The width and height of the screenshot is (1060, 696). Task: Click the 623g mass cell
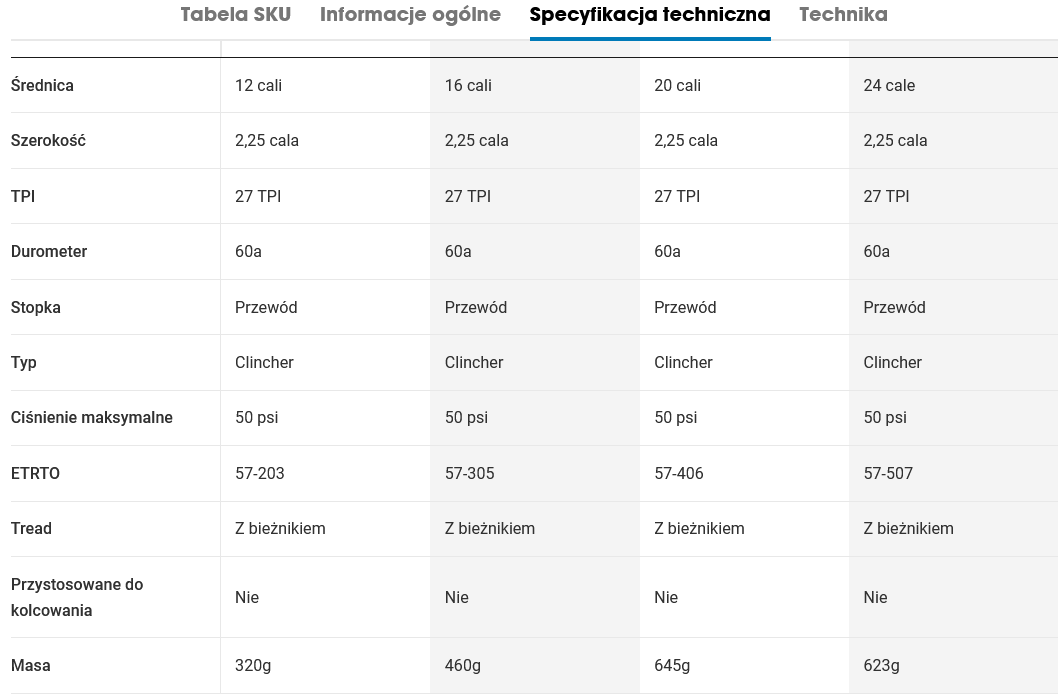[x=881, y=665]
